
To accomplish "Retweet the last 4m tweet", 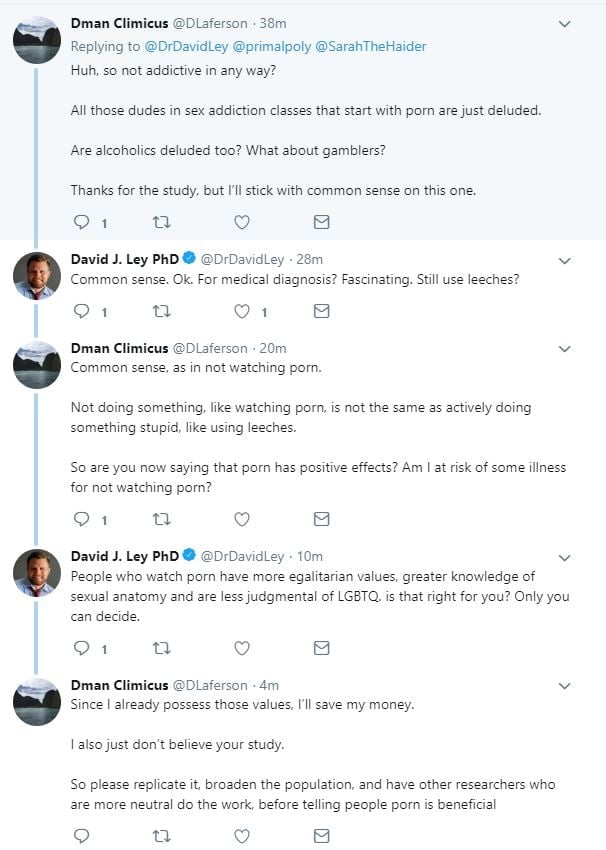I will (161, 835).
